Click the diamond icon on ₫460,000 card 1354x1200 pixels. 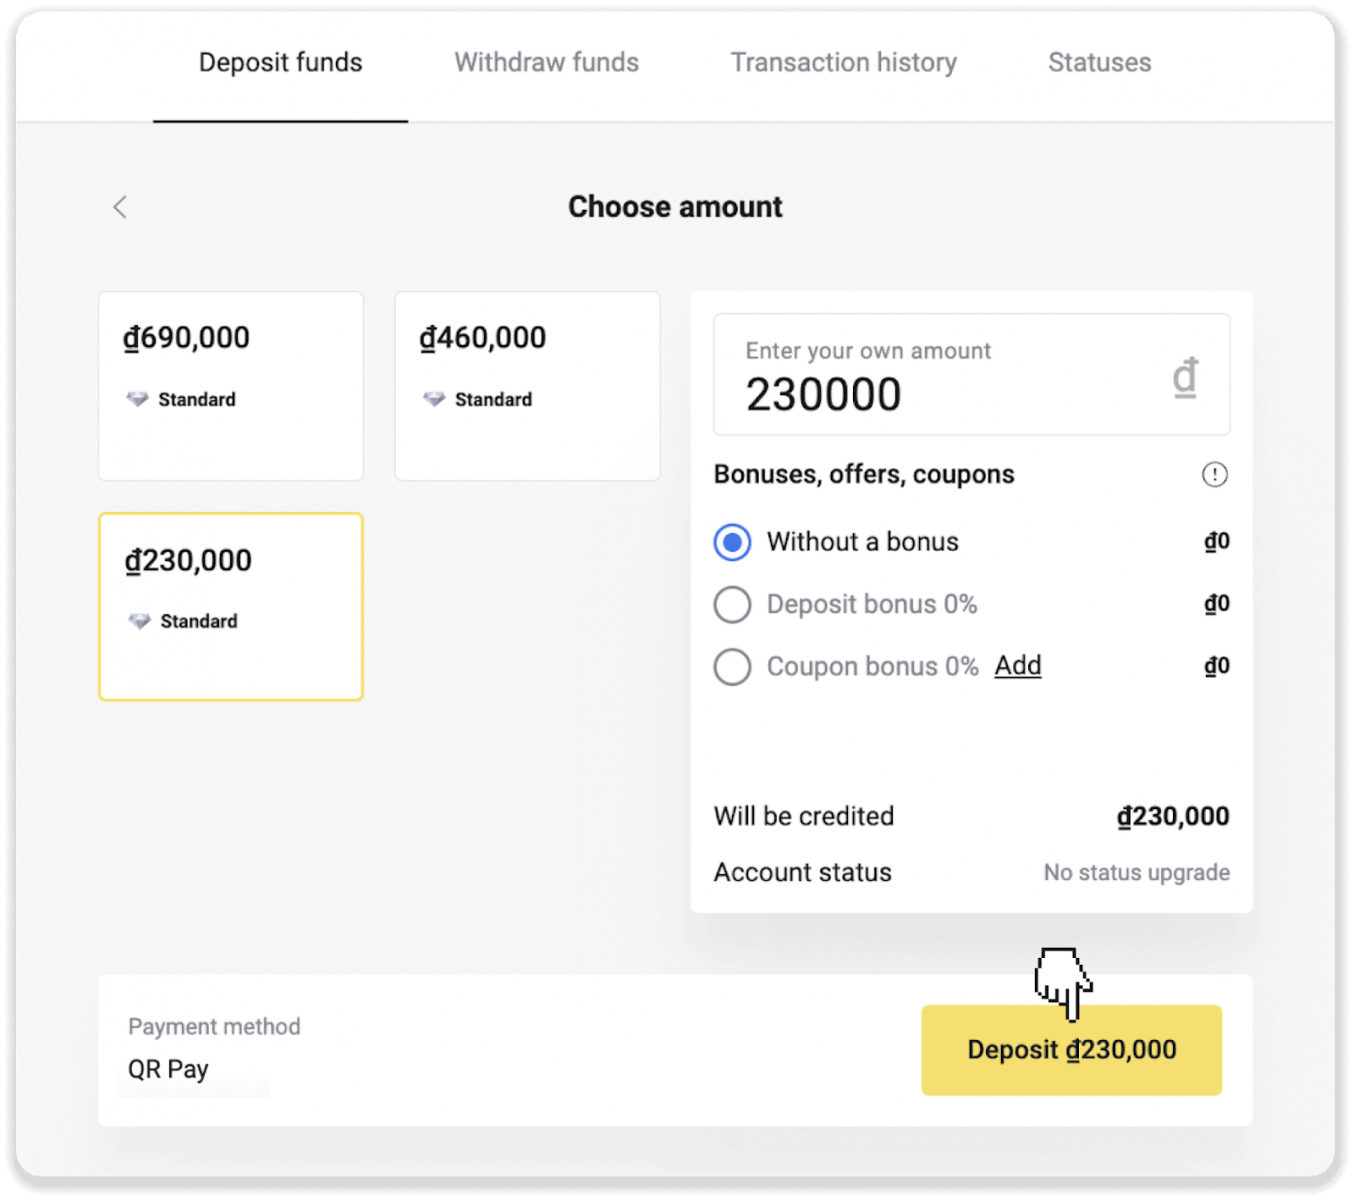tap(434, 400)
